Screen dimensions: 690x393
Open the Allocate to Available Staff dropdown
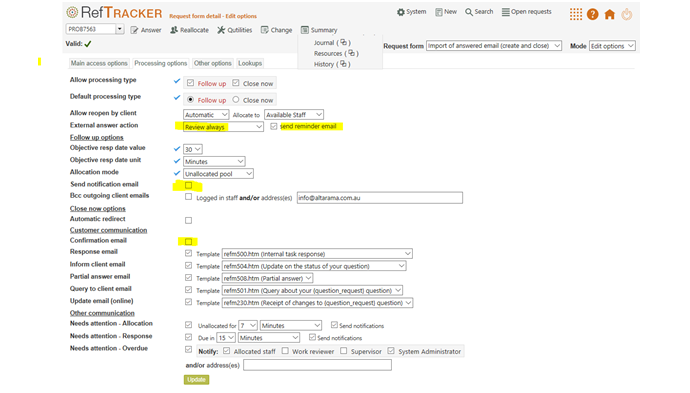tap(294, 114)
